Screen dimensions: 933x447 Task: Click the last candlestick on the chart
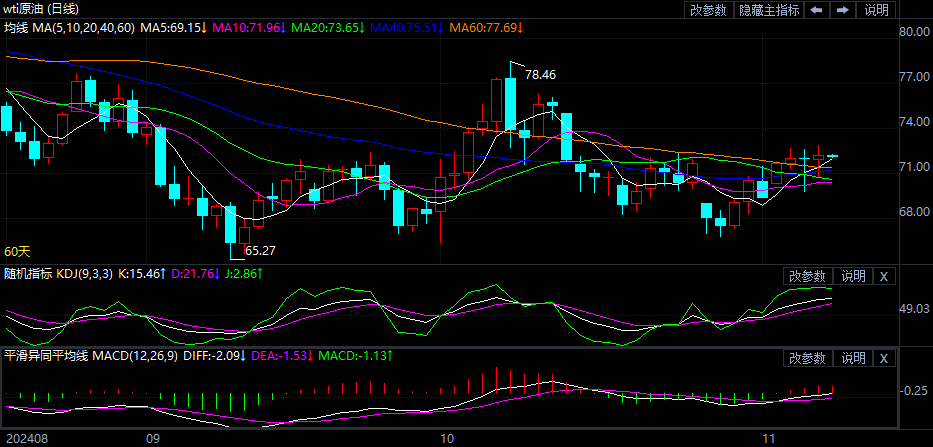[832, 156]
